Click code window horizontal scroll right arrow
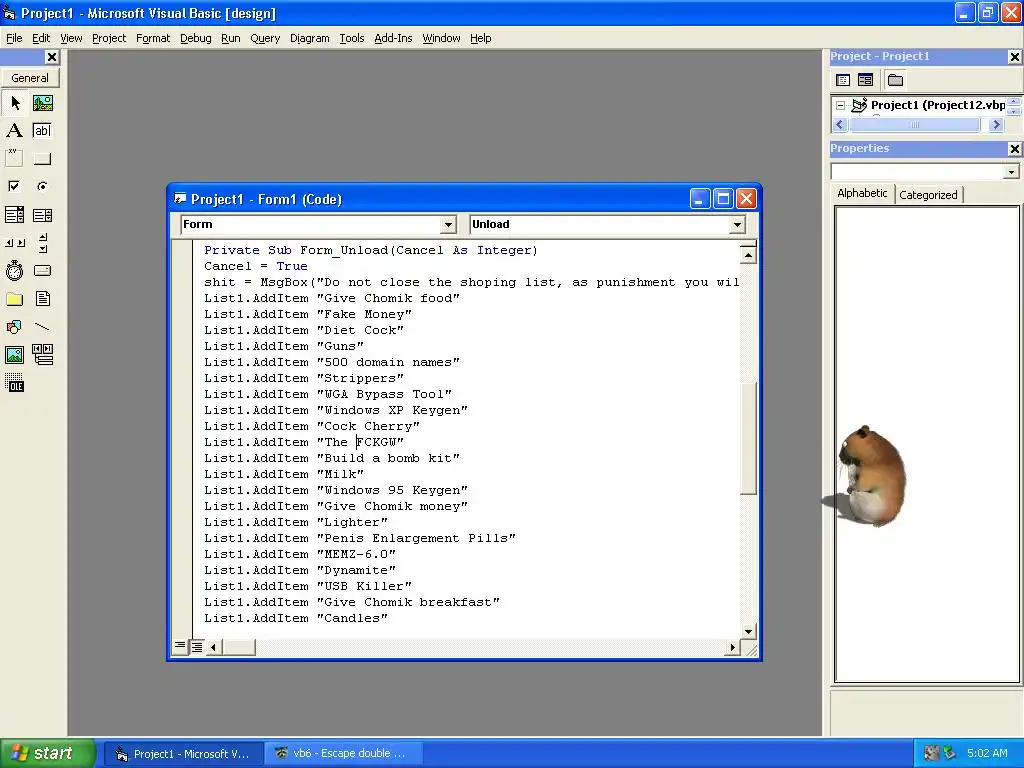 [733, 647]
